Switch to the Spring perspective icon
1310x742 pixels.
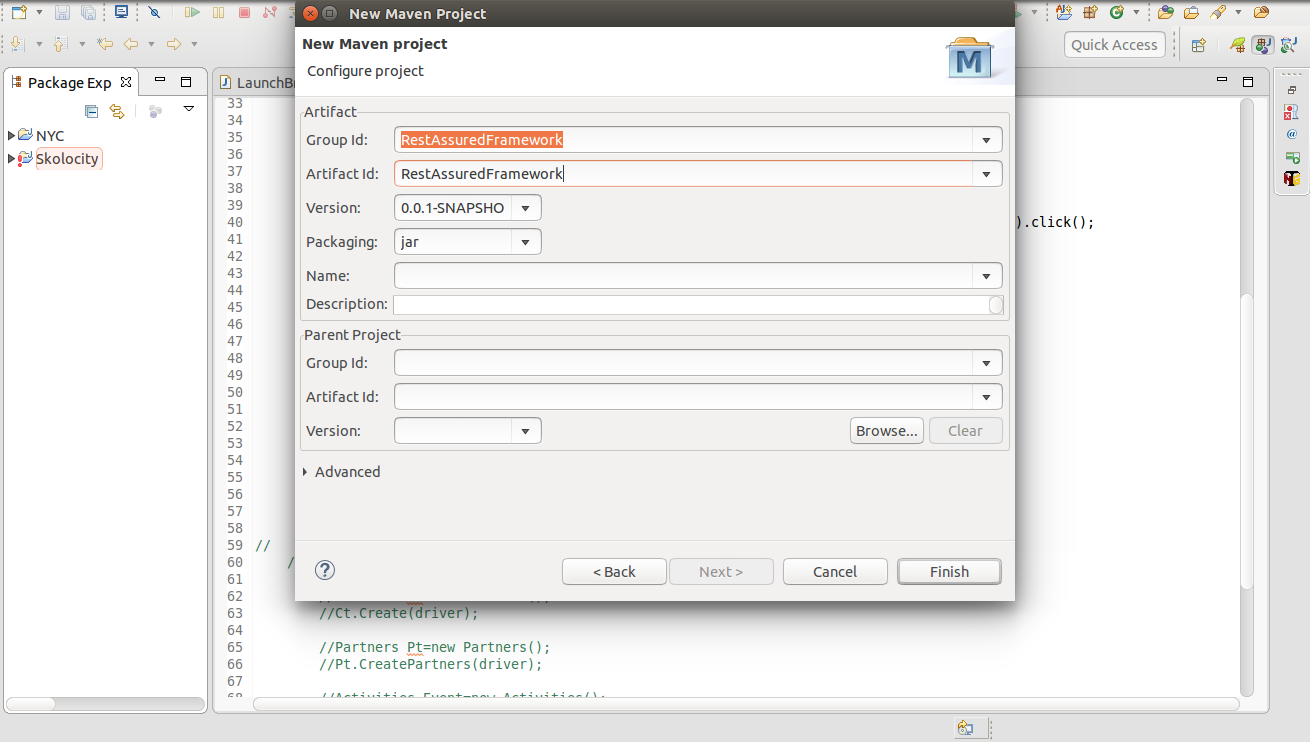[1238, 44]
